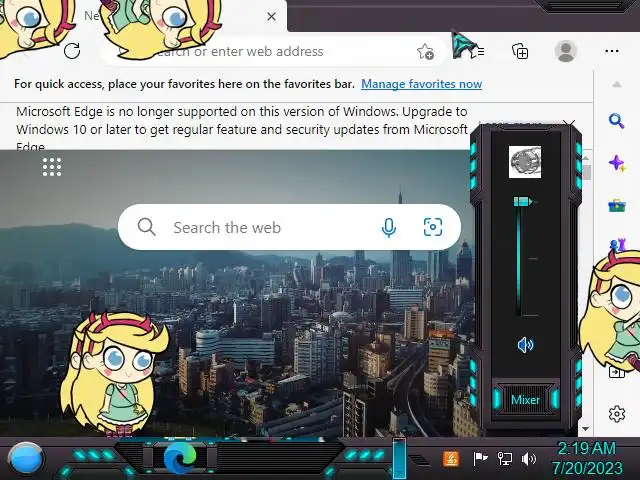Click page scrollbar up arrow
The height and width of the screenshot is (480, 640).
586,158
